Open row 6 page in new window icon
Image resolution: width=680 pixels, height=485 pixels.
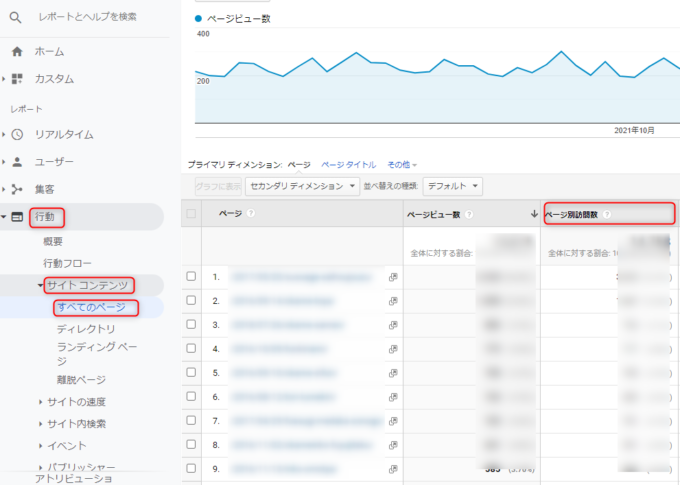pos(393,397)
